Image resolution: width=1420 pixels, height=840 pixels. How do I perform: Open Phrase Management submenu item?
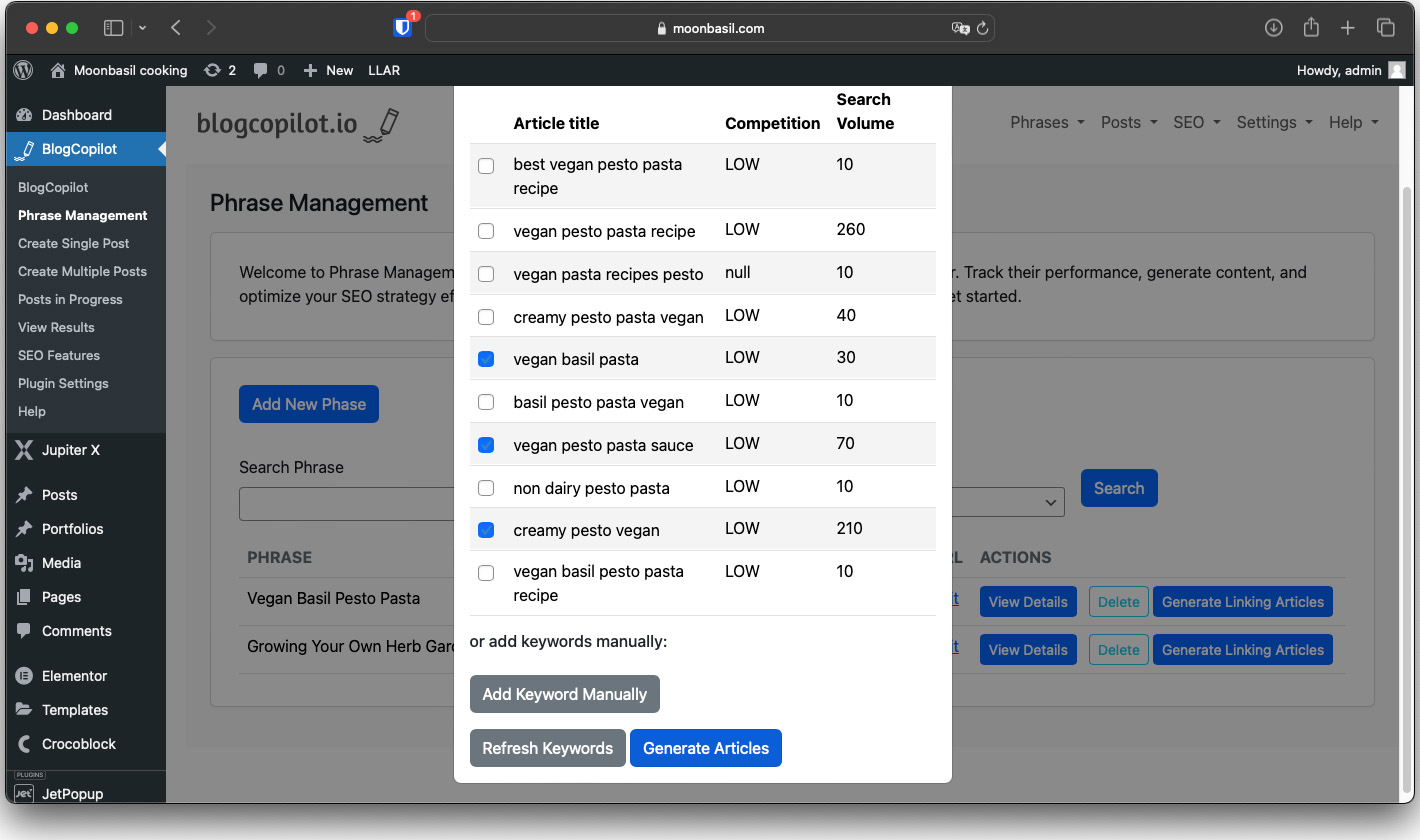[x=82, y=215]
